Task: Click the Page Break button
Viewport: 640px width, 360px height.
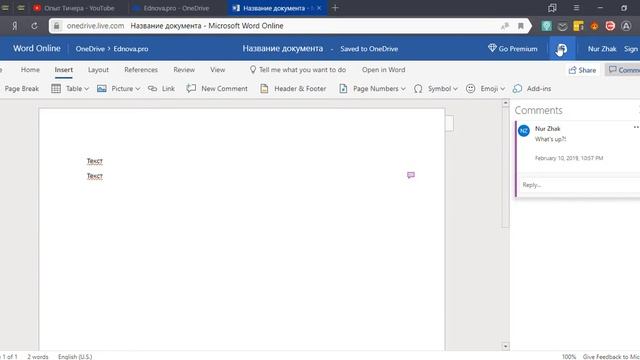Action: 21,89
